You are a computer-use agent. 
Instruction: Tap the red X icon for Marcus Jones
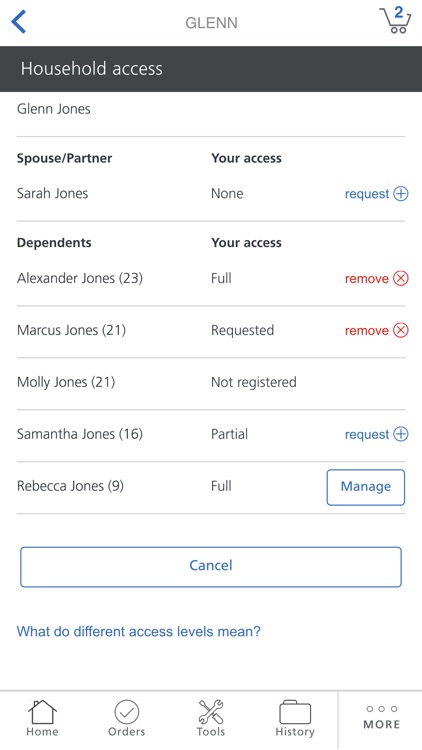pyautogui.click(x=401, y=331)
